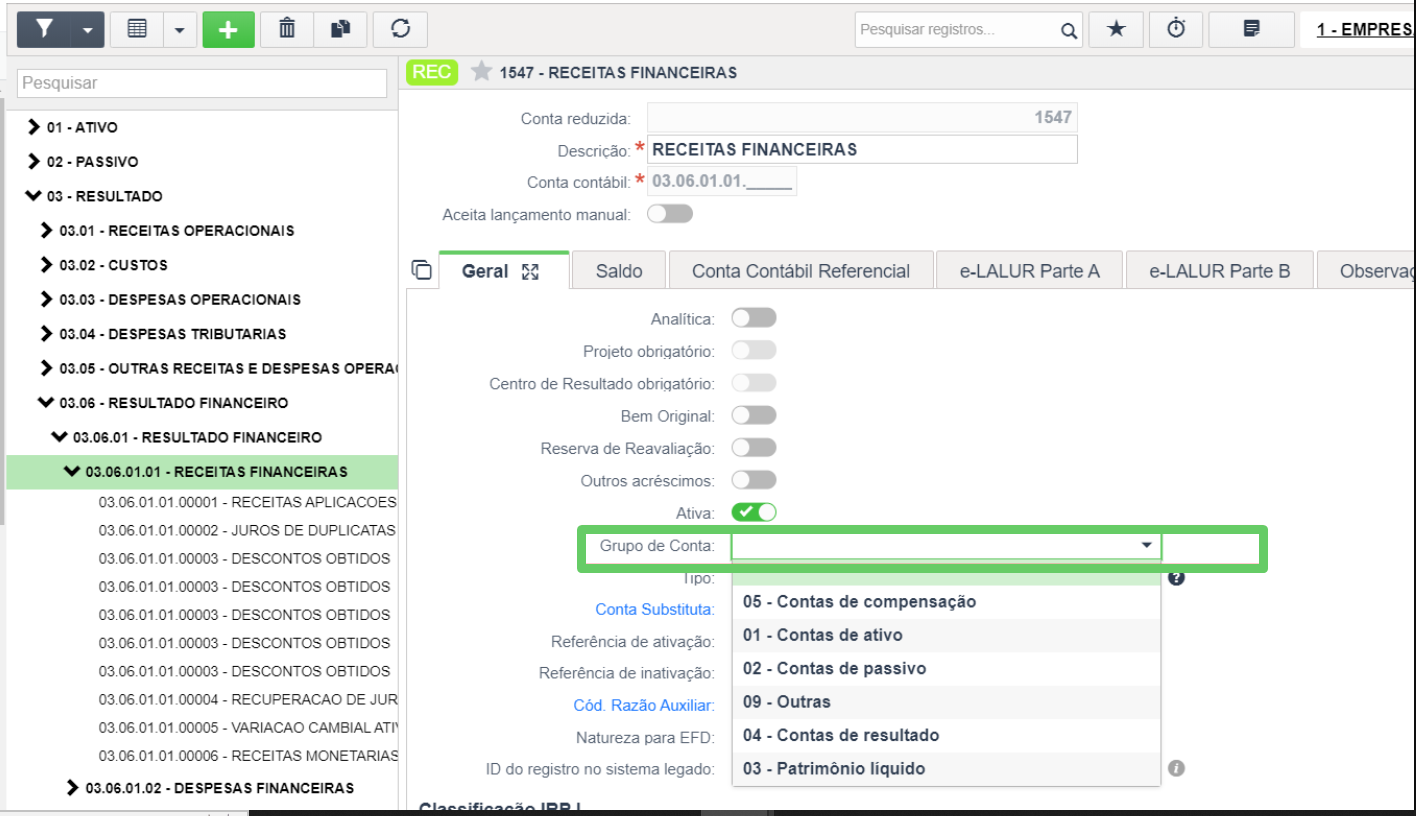Open the notes document button

click(1251, 29)
